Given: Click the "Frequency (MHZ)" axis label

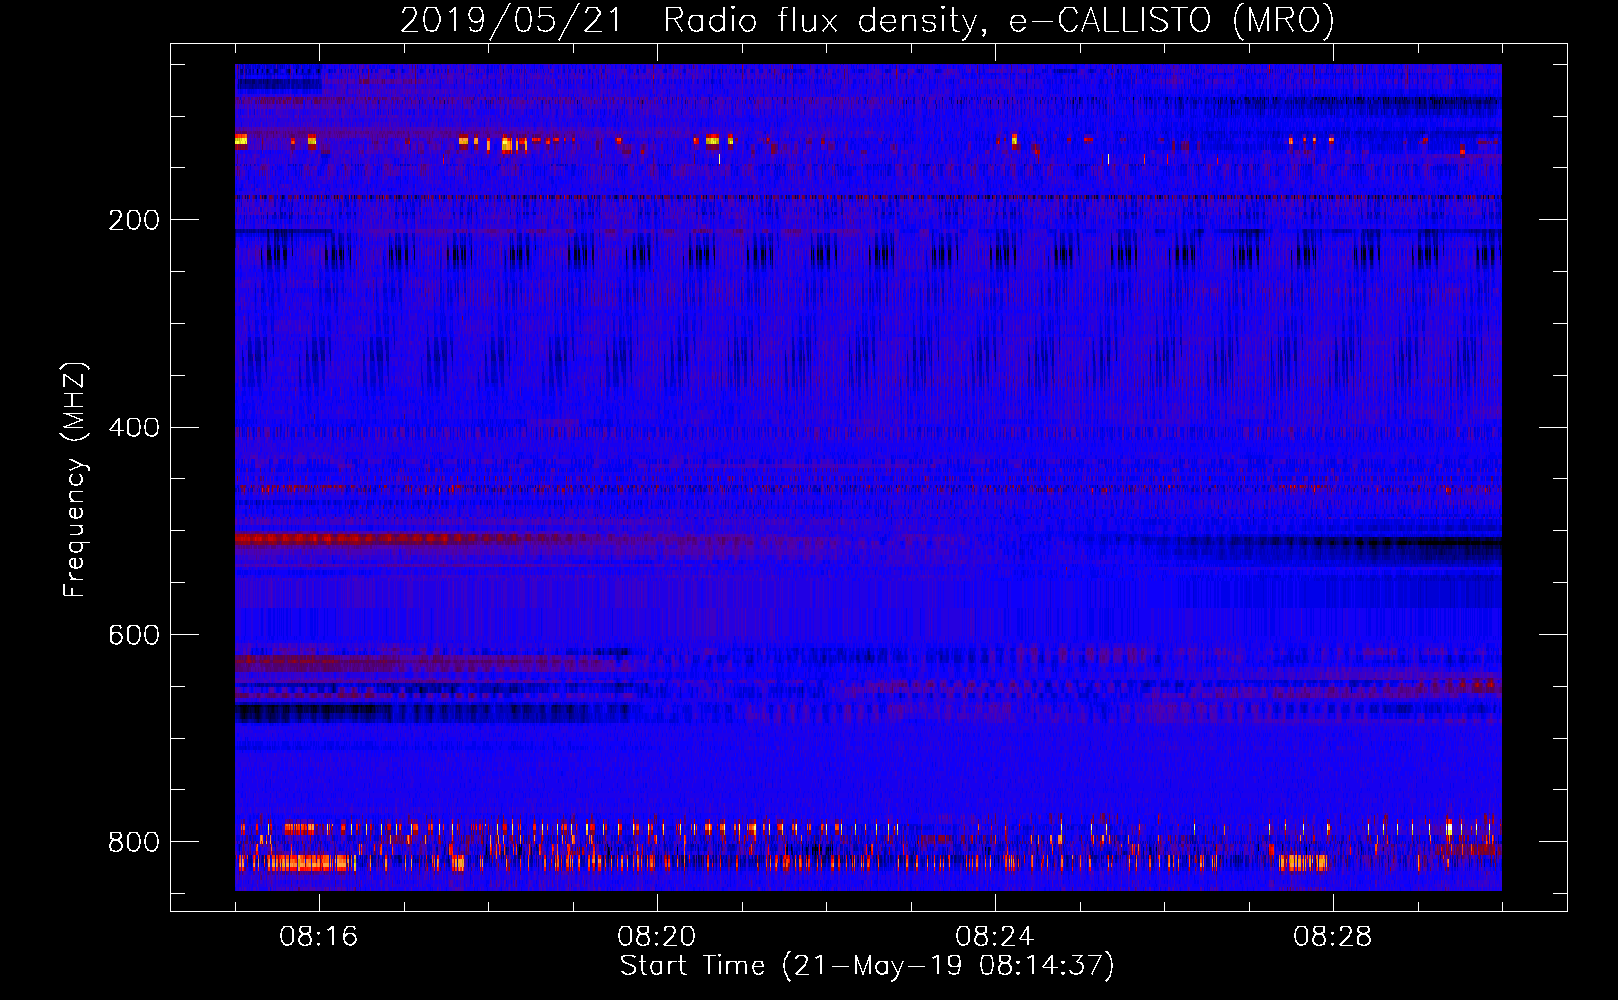Looking at the screenshot, I should tap(75, 479).
